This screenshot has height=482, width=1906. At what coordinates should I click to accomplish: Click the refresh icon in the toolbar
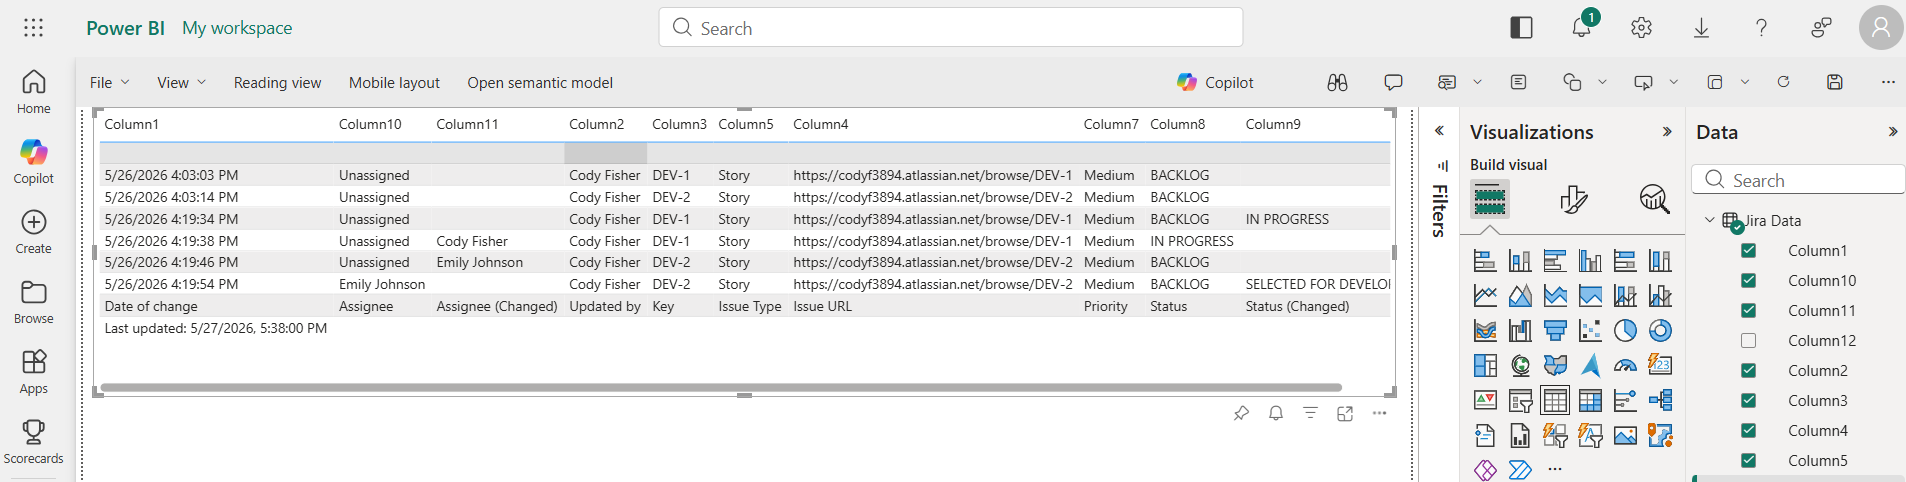1783,82
